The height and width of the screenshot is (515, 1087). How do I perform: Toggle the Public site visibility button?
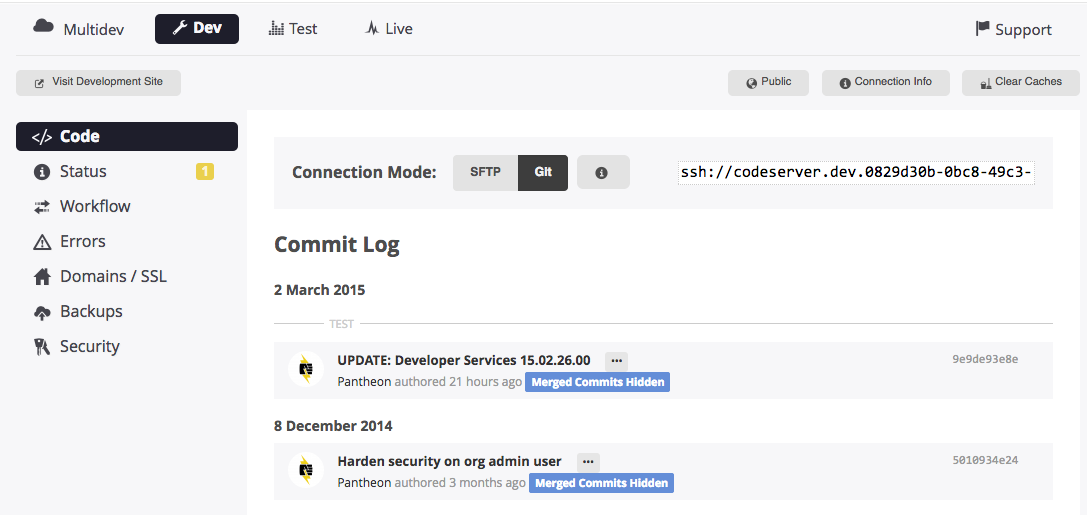click(768, 82)
